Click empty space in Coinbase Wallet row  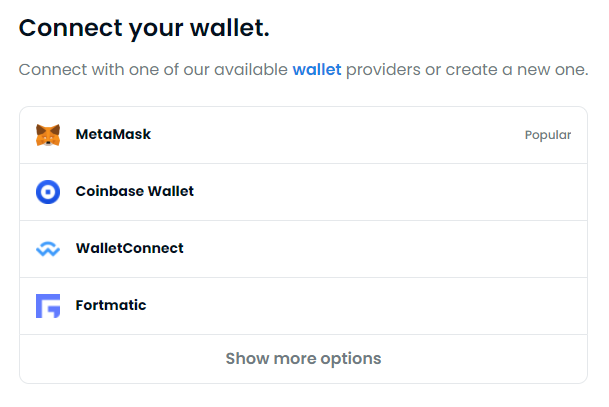388,192
